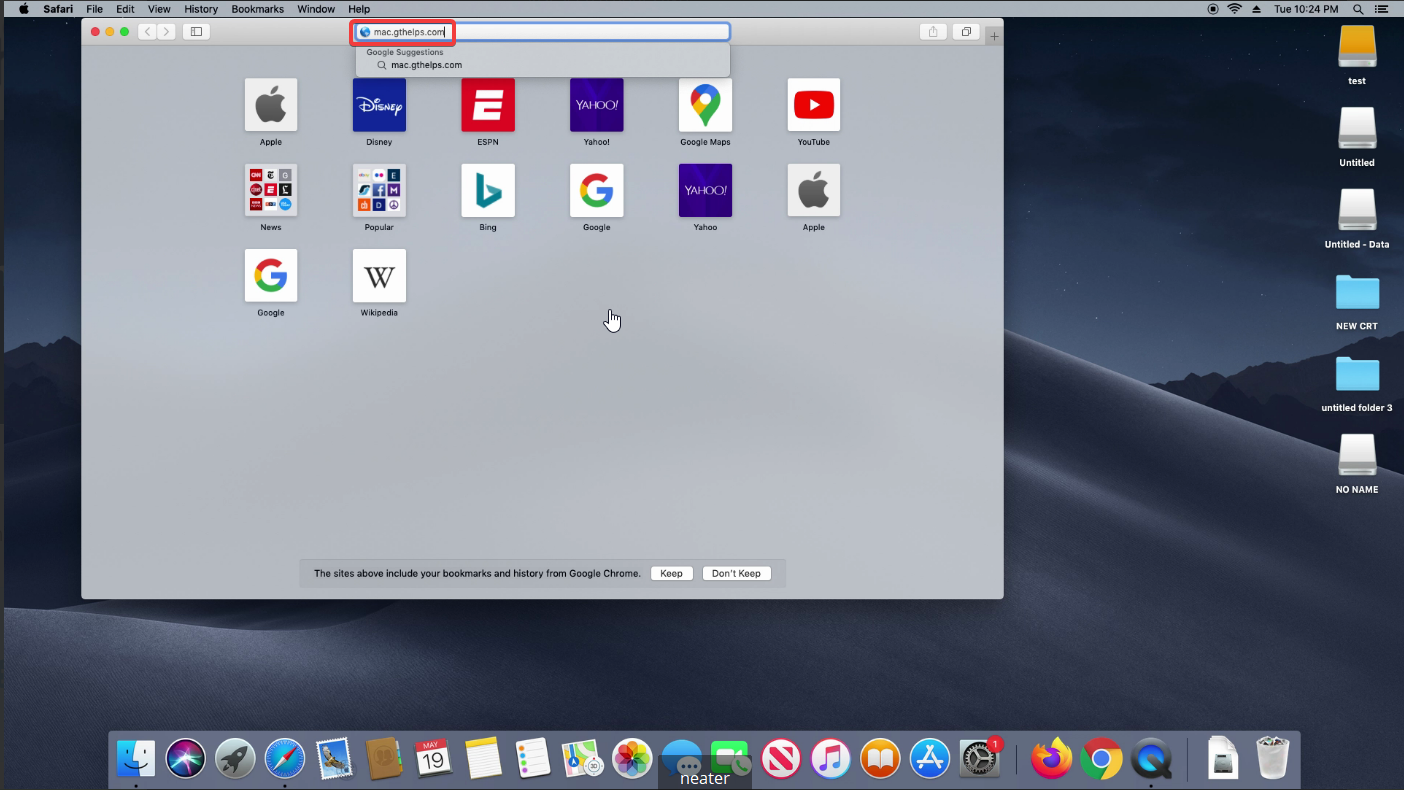Open the Apple favorite under YouTube
Screen dimensions: 1404x790
pos(814,190)
